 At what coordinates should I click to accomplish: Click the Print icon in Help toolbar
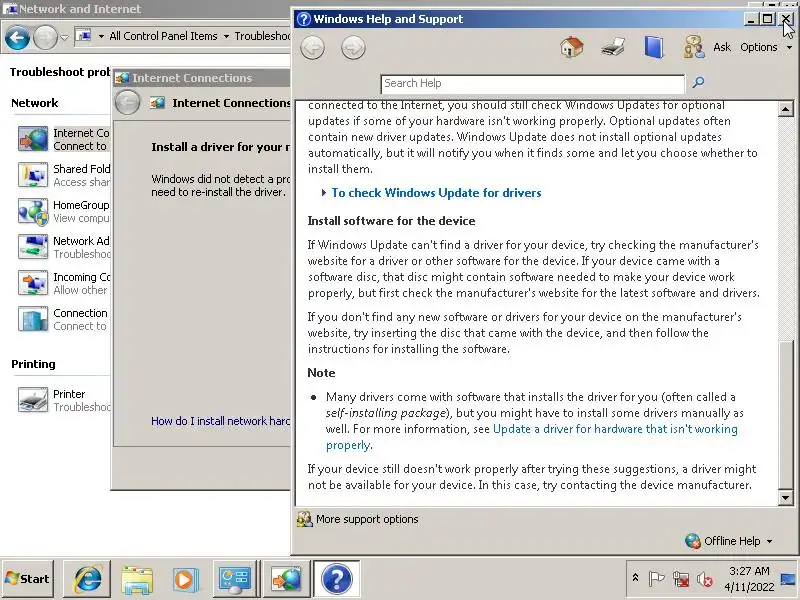(x=613, y=47)
